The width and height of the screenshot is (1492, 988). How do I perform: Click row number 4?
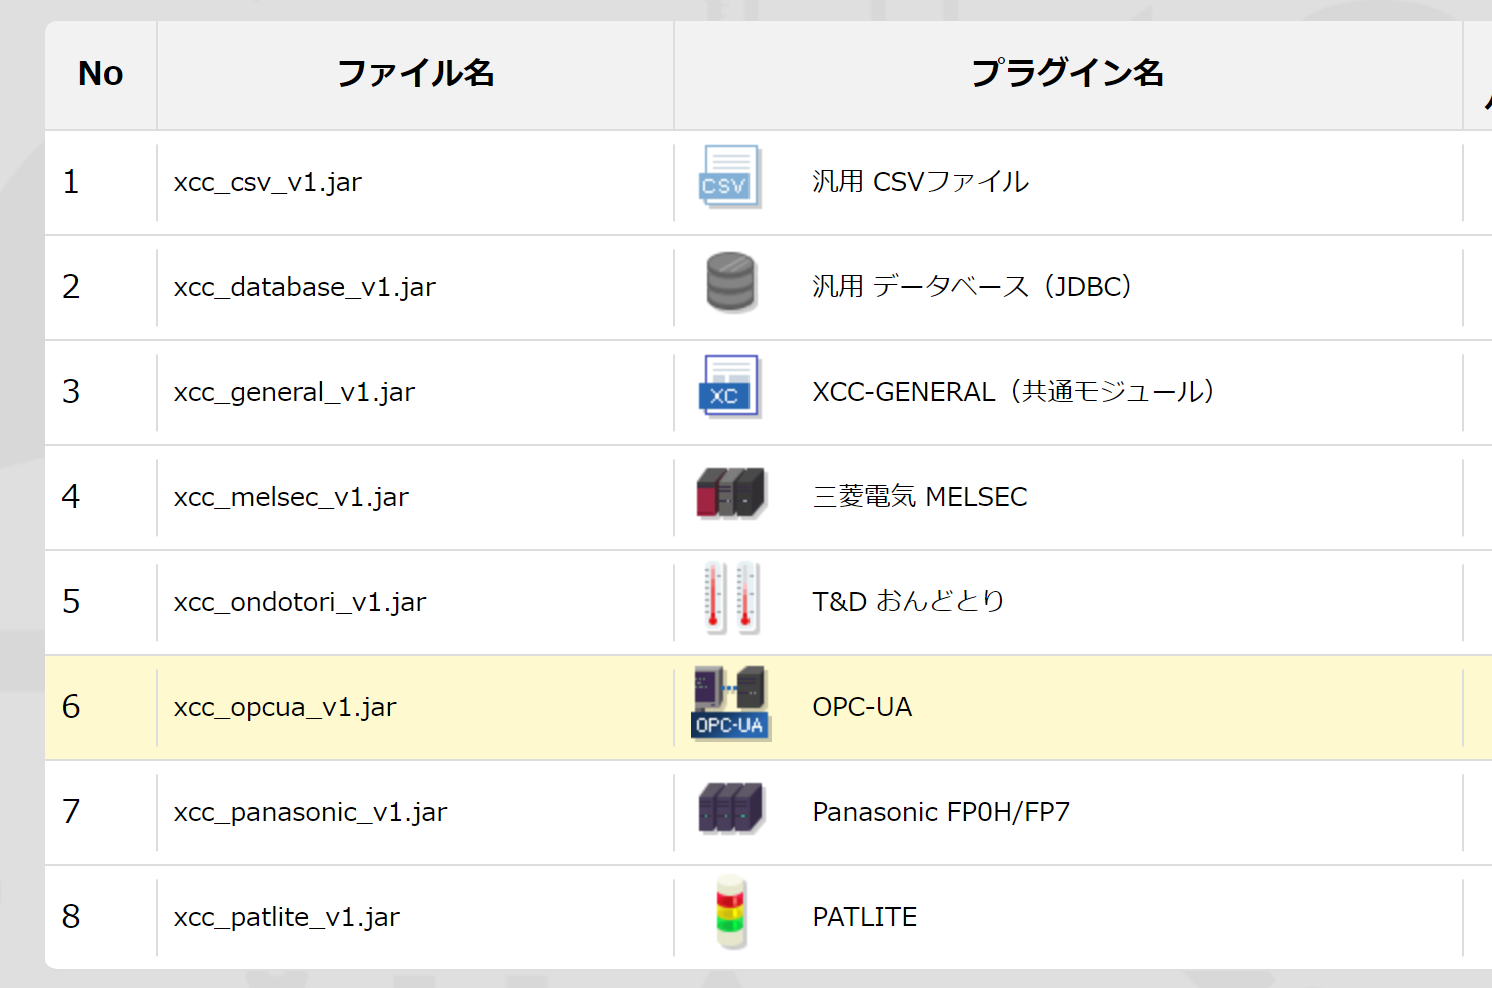(70, 497)
